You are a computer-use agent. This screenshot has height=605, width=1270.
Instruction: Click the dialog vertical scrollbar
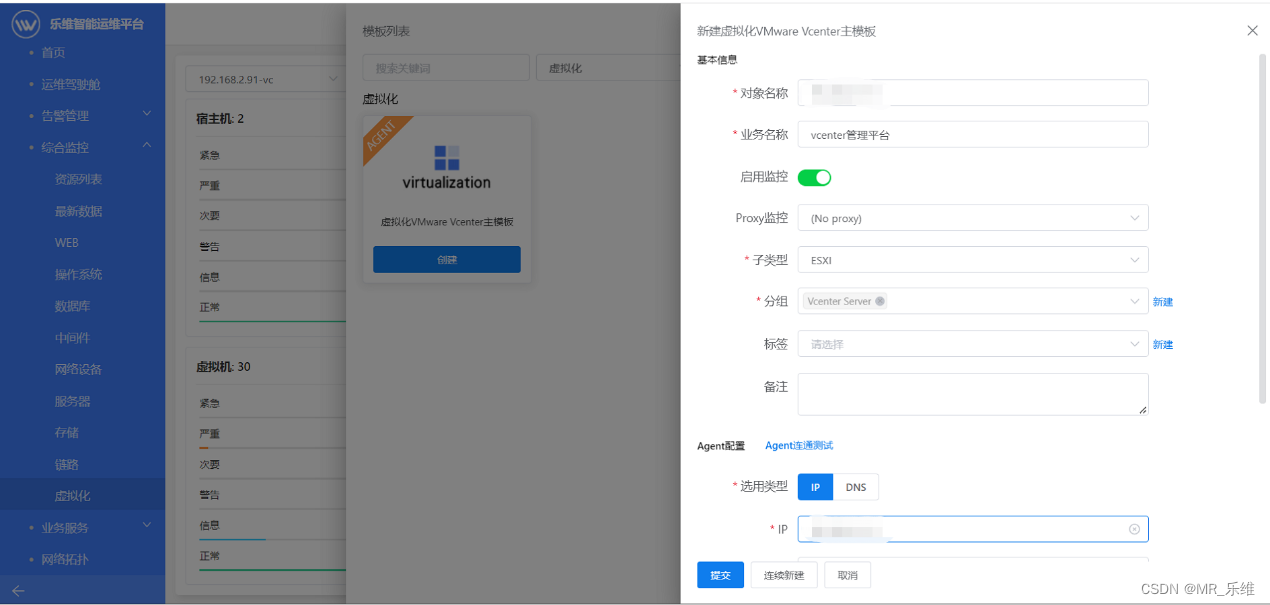click(1262, 228)
